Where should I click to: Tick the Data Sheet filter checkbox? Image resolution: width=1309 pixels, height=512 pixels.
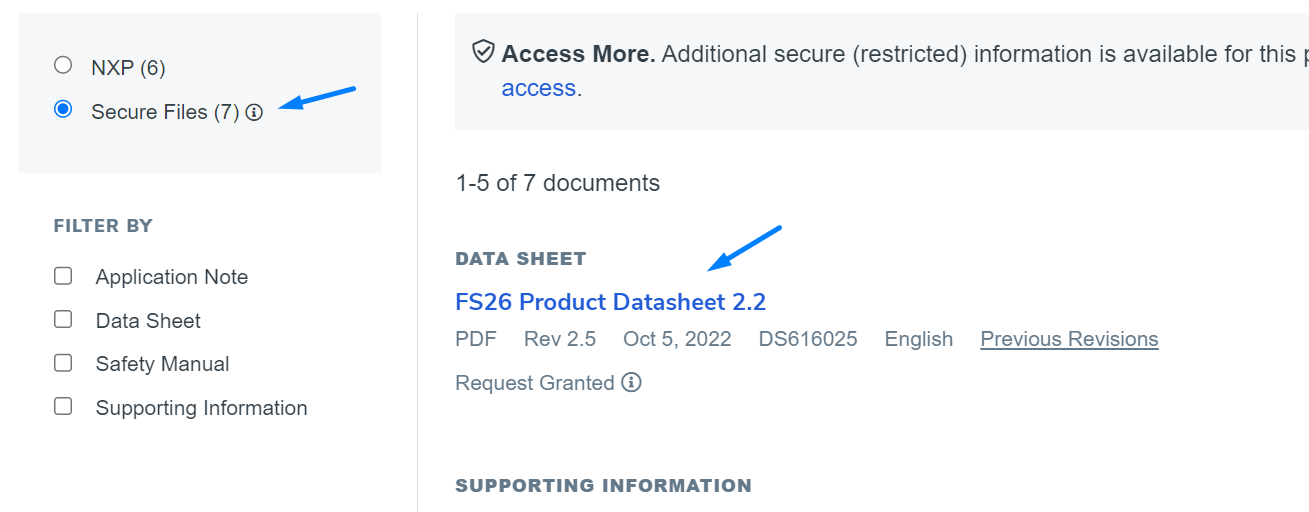[63, 320]
